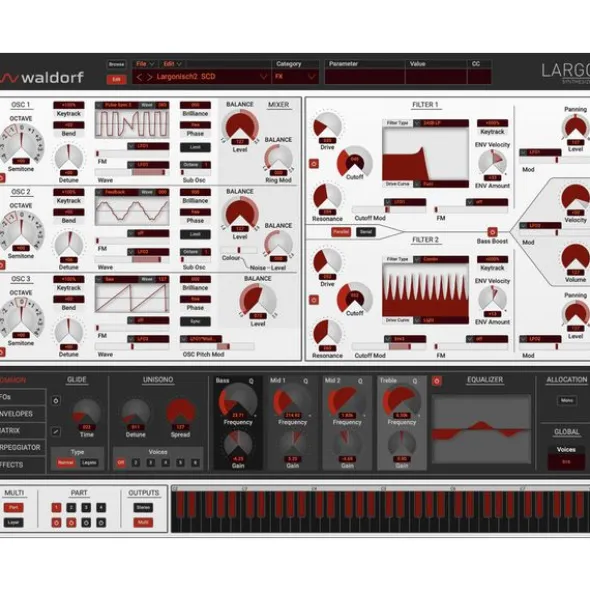Toggle Part 2 power icon
Image resolution: width=590 pixels, height=591 pixels.
71,523
